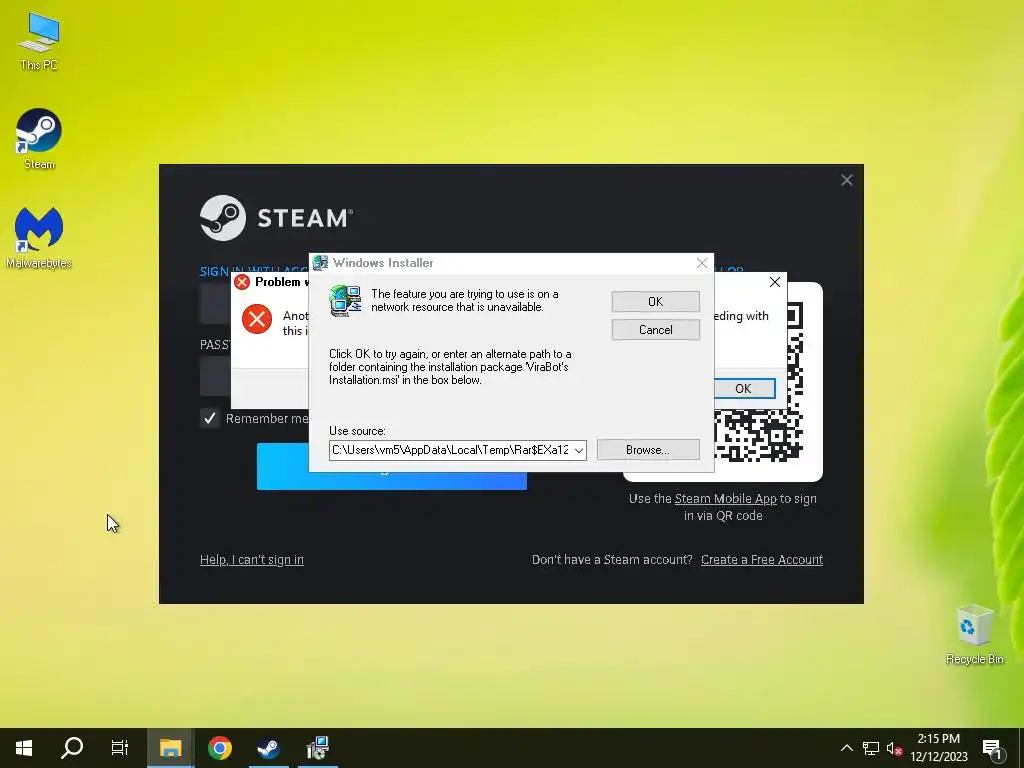Close the Windows Installer dialog

point(702,263)
